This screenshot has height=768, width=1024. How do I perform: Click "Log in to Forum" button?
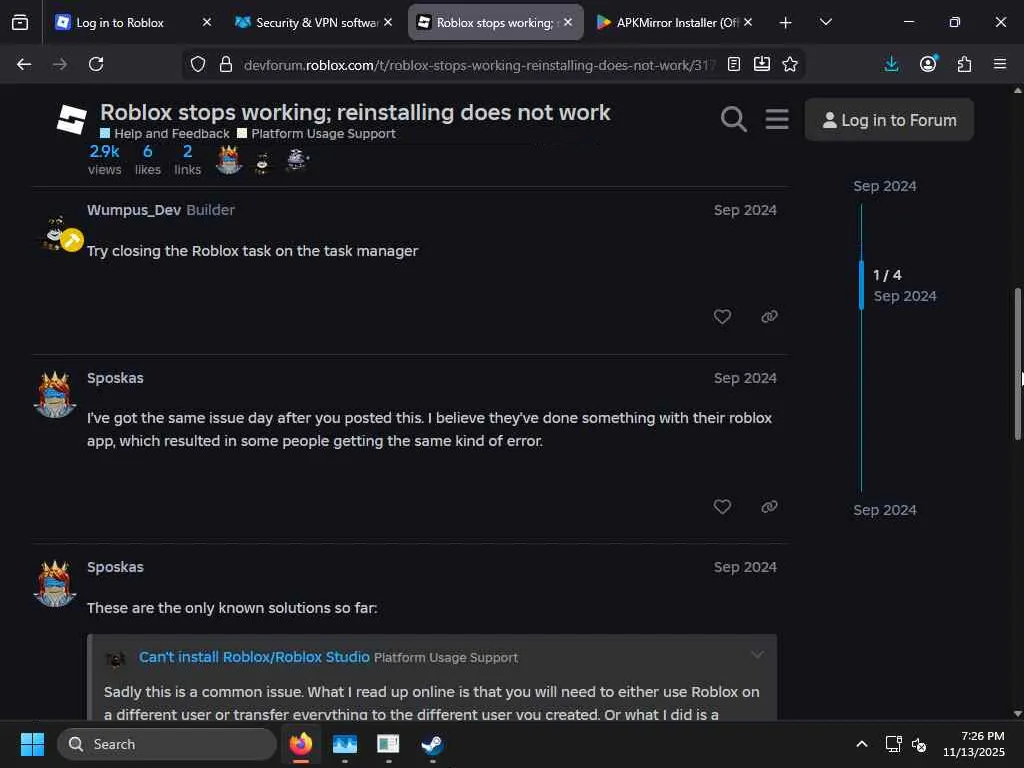click(889, 120)
